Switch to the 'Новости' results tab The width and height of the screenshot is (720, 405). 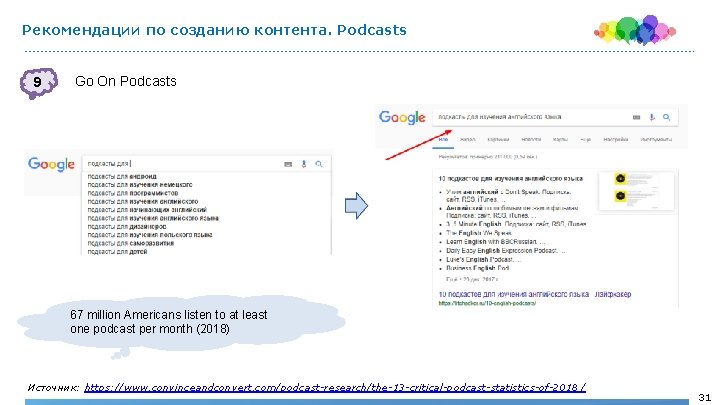click(x=531, y=139)
